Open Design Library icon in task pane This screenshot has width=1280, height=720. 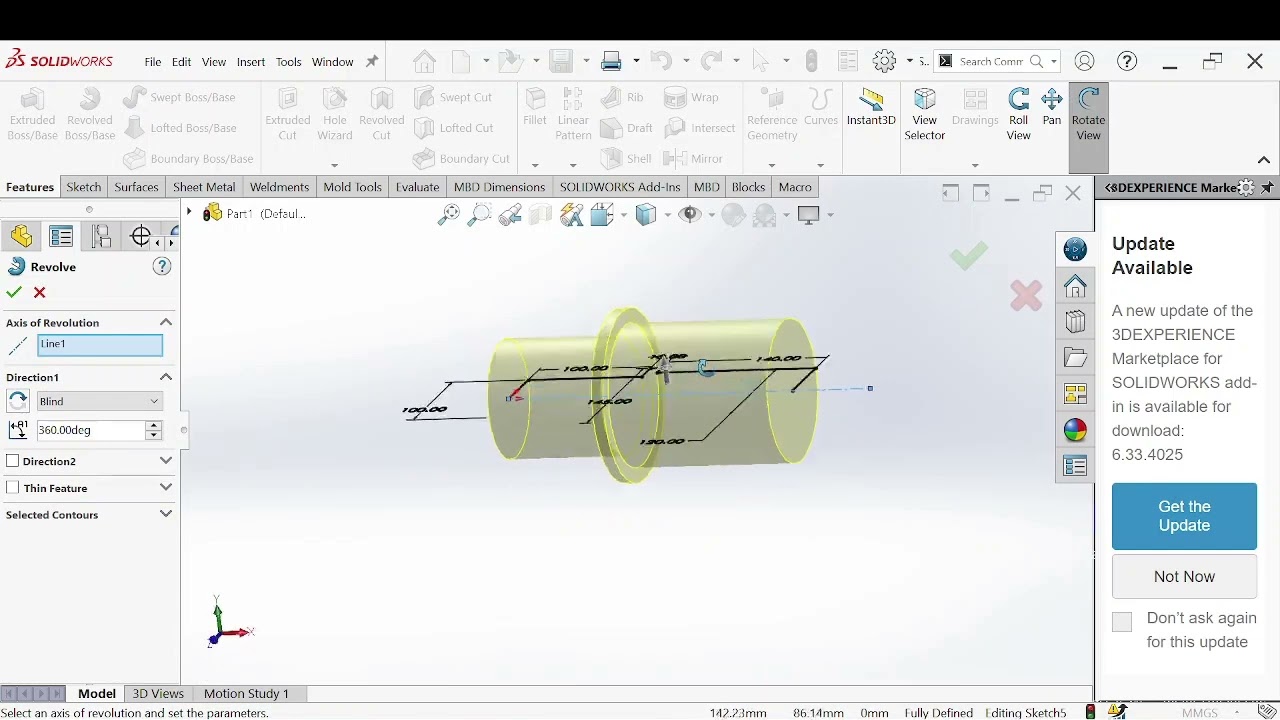click(x=1075, y=322)
